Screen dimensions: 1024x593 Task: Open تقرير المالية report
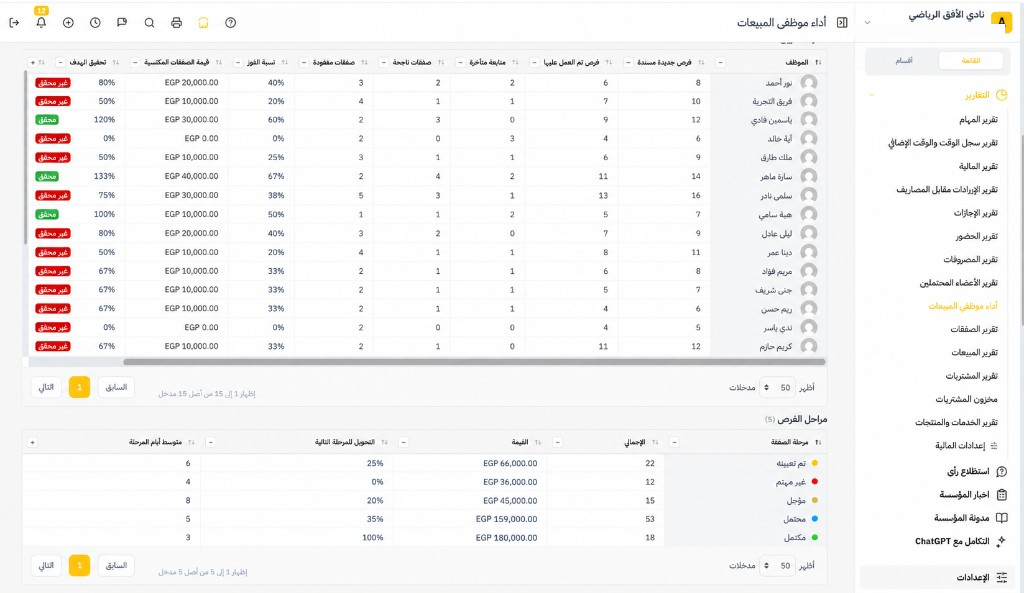point(978,167)
